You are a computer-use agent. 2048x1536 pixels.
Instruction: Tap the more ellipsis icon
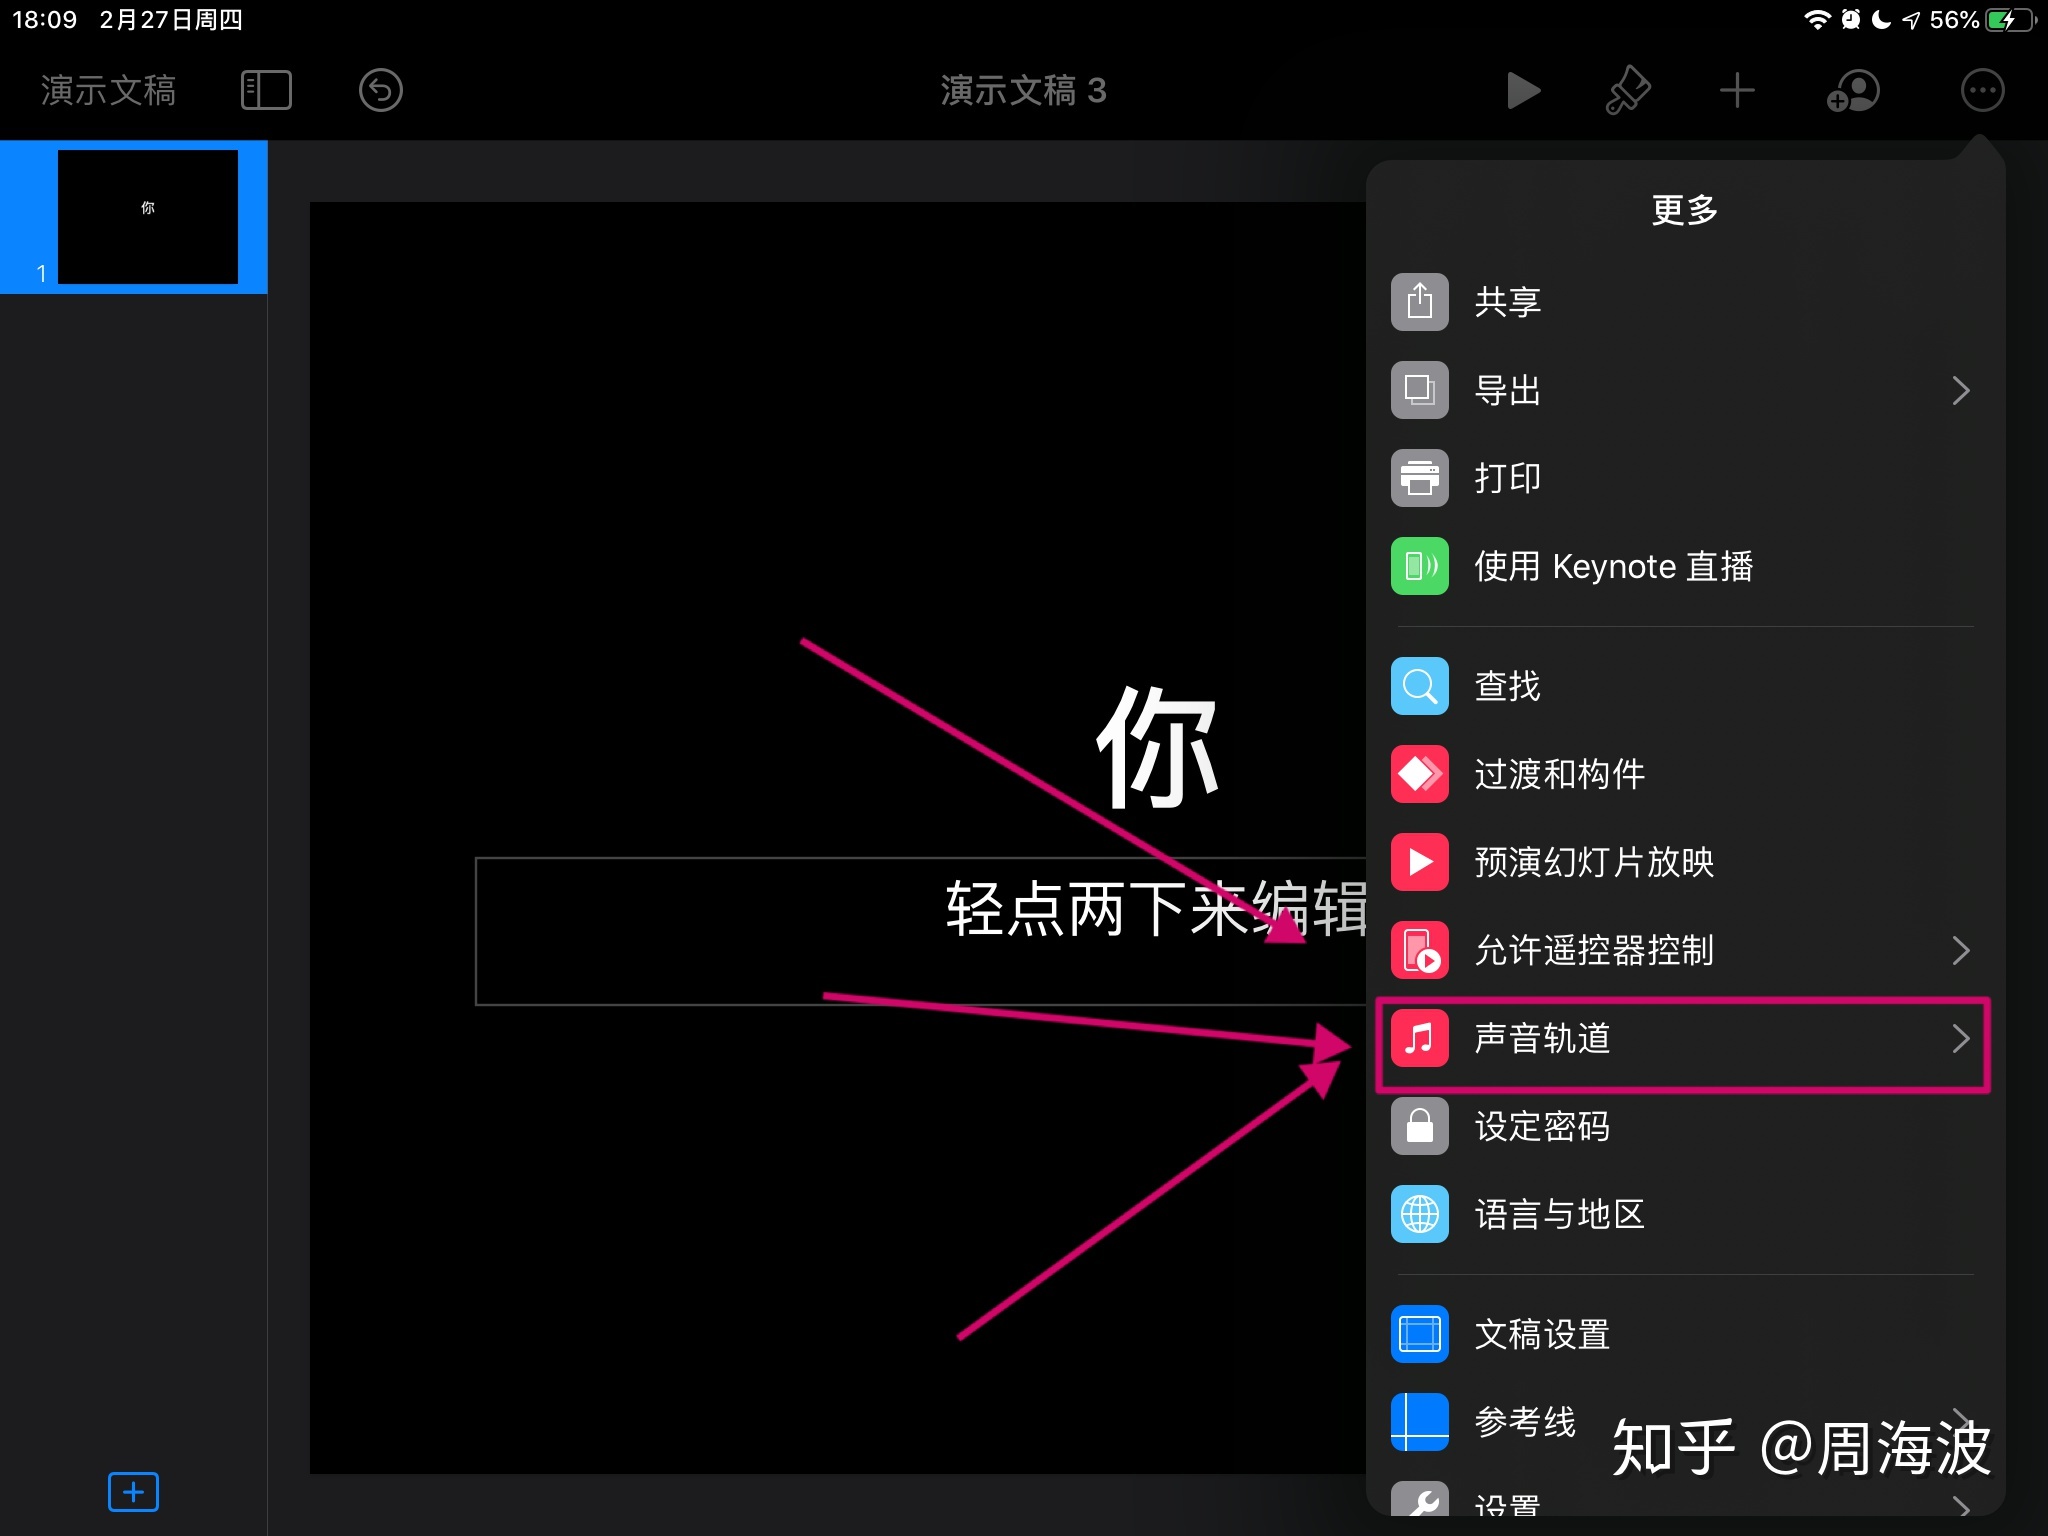pyautogui.click(x=1982, y=91)
